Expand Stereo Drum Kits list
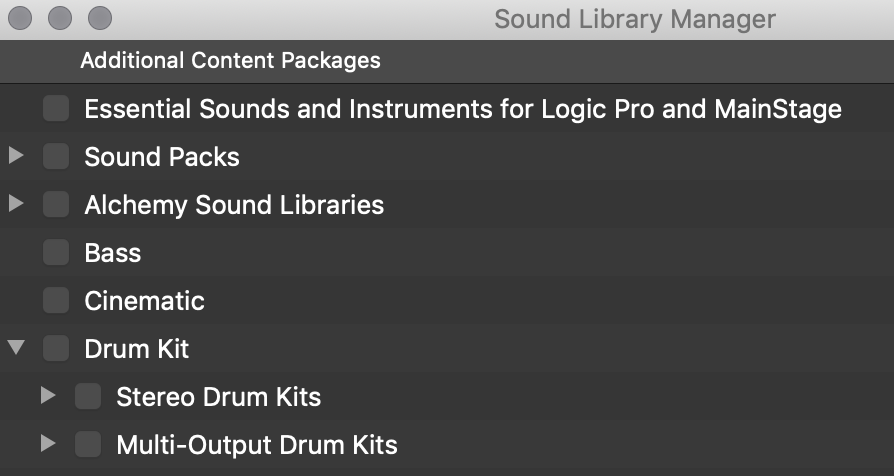Viewport: 894px width, 476px height. (48, 396)
